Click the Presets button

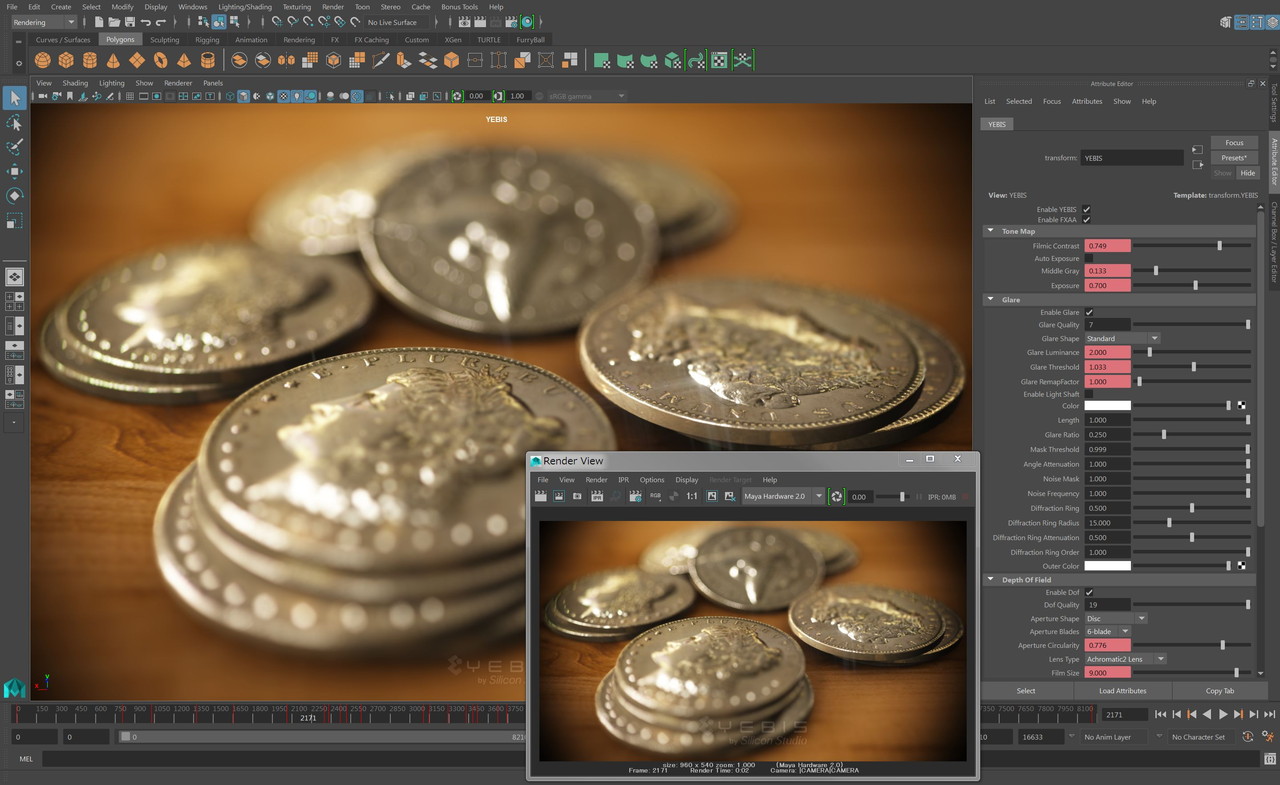1234,158
